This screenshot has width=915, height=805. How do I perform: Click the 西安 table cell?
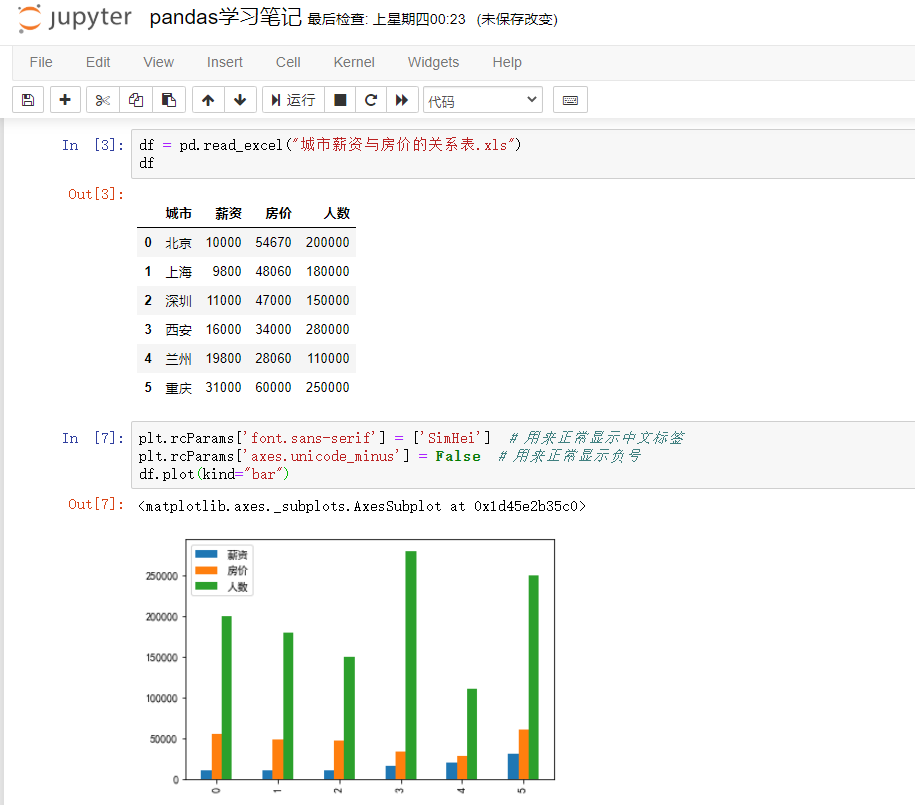[179, 329]
